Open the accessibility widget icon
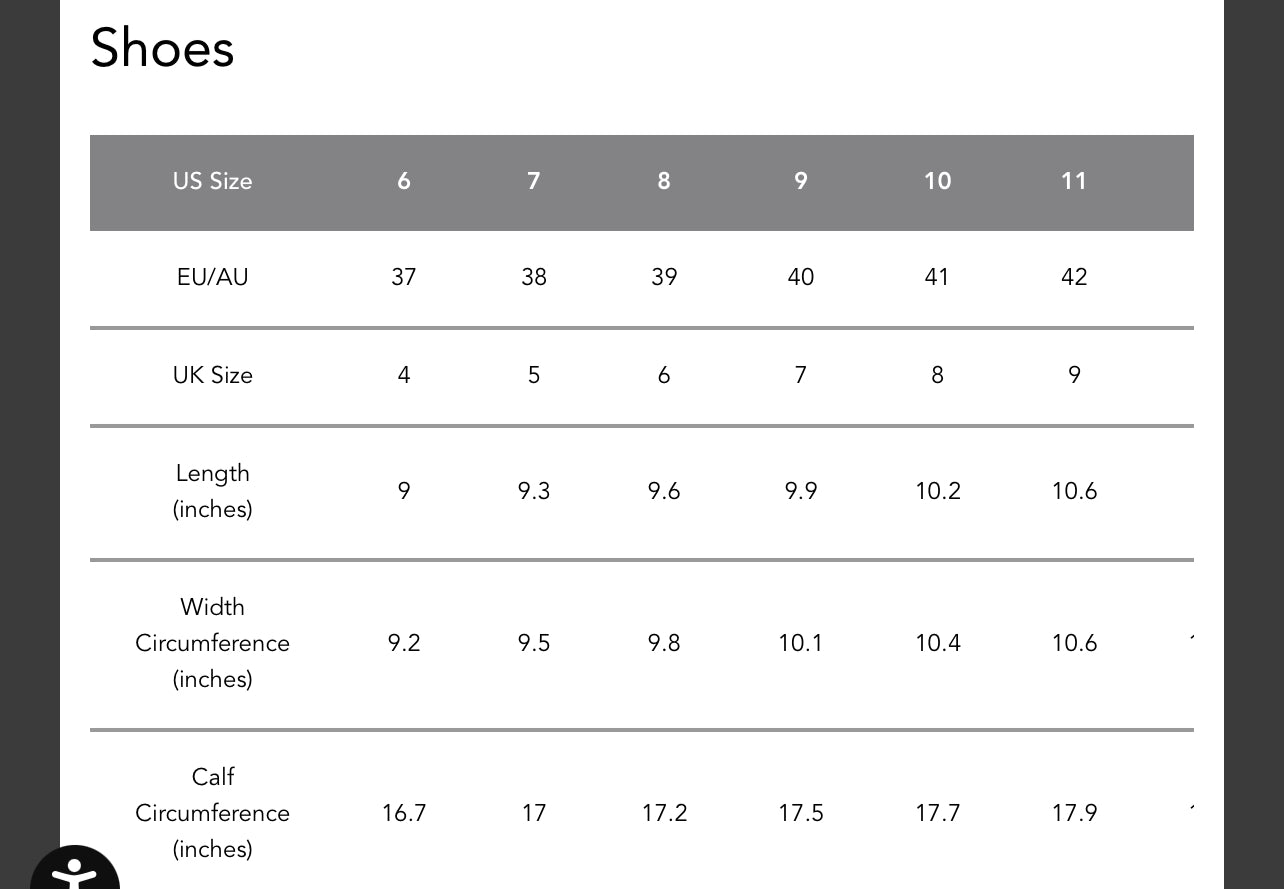The width and height of the screenshot is (1284, 889). click(x=74, y=872)
